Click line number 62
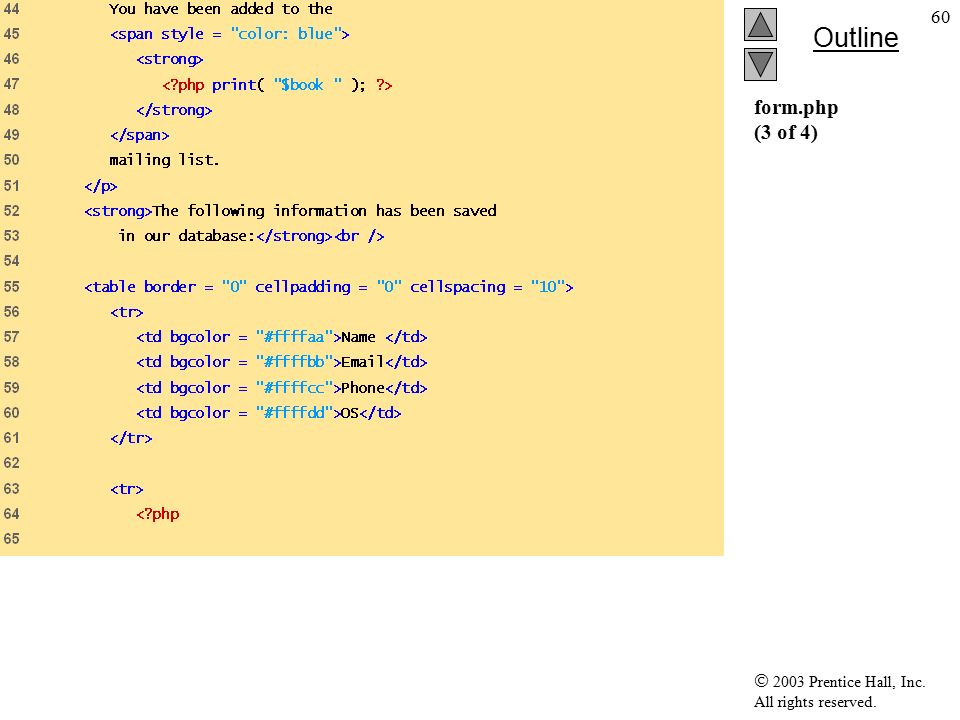 point(12,463)
